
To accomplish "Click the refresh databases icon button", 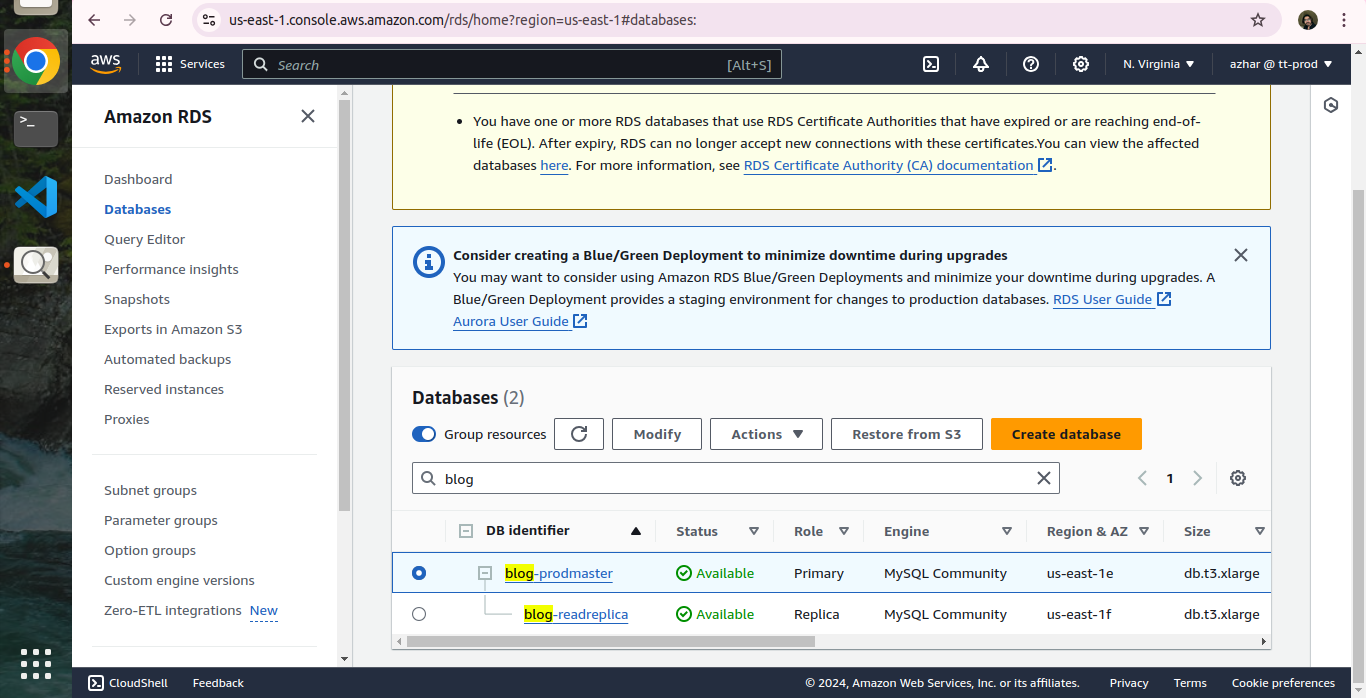I will tap(579, 434).
